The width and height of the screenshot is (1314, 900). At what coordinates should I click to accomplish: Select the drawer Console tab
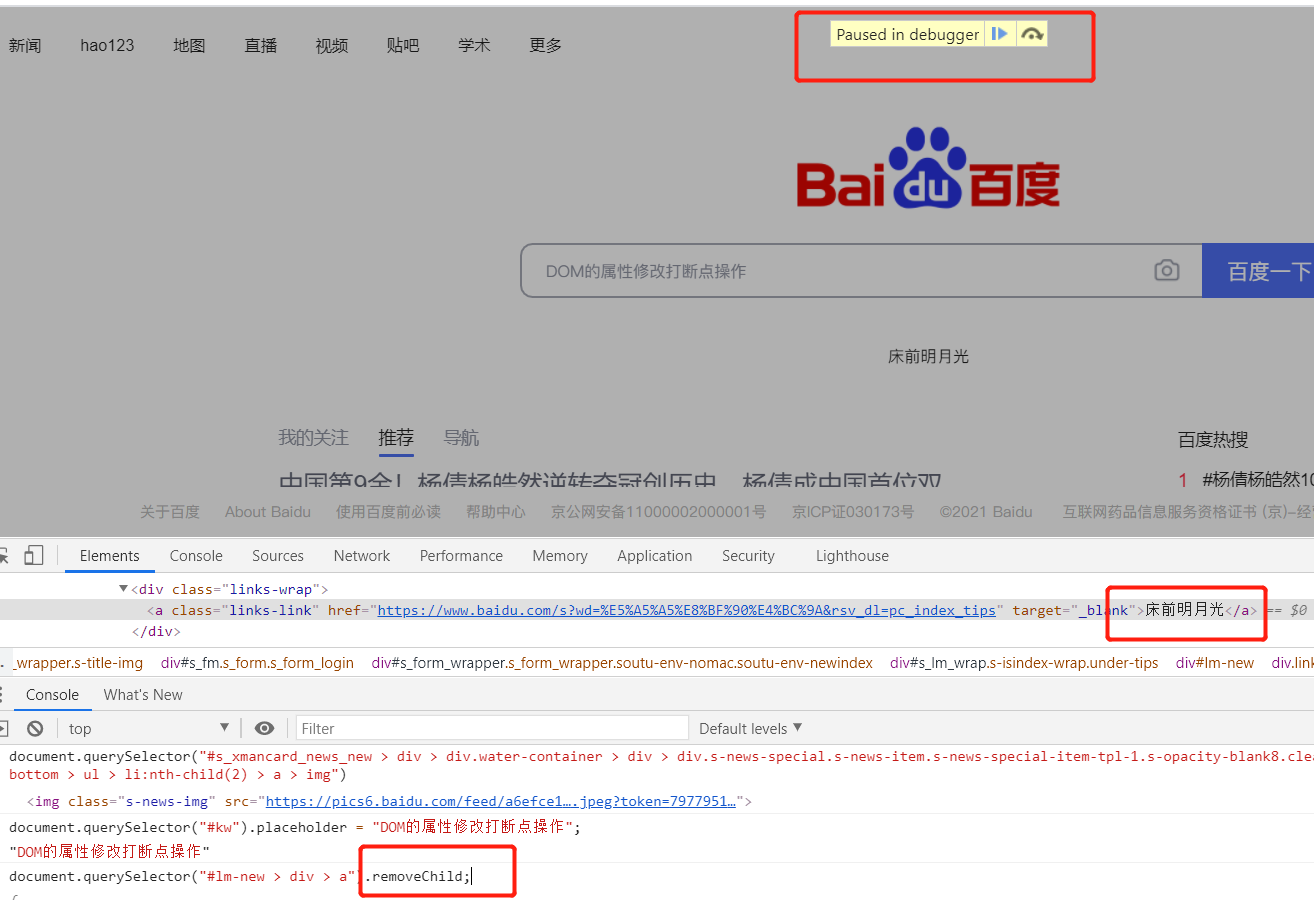point(52,695)
